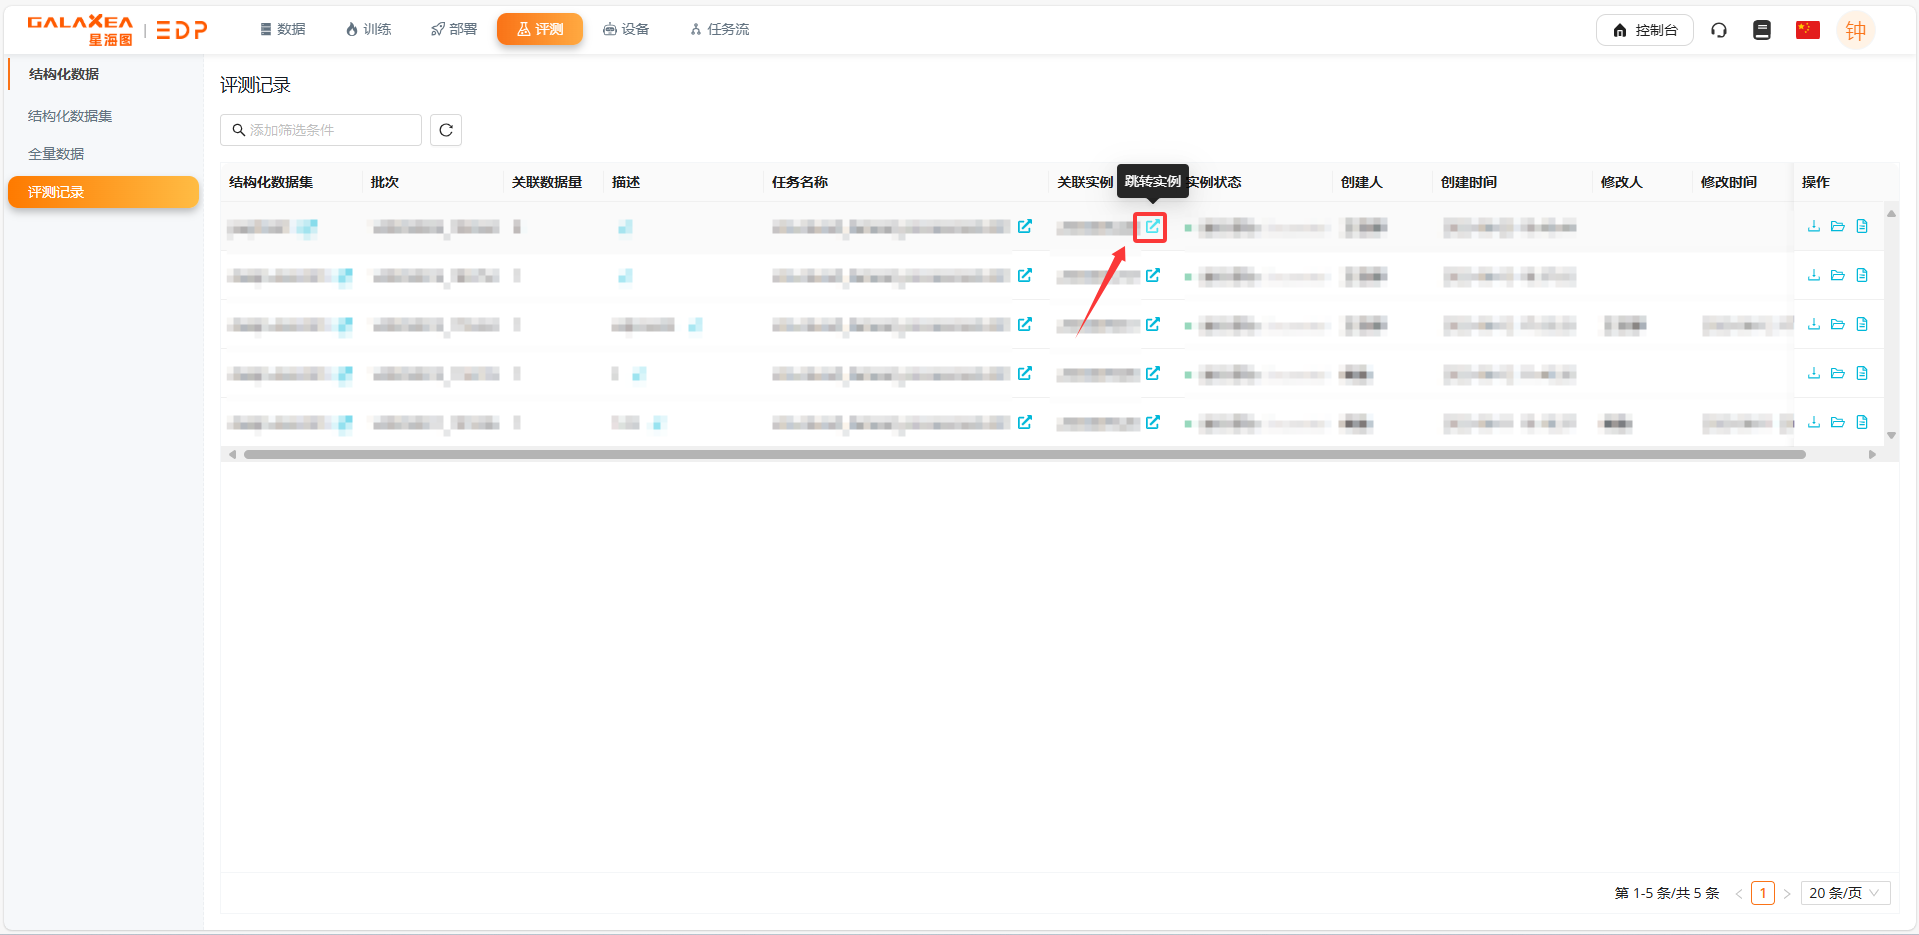The image size is (1919, 935).
Task: Open the folder icon in the second row
Action: click(x=1837, y=276)
